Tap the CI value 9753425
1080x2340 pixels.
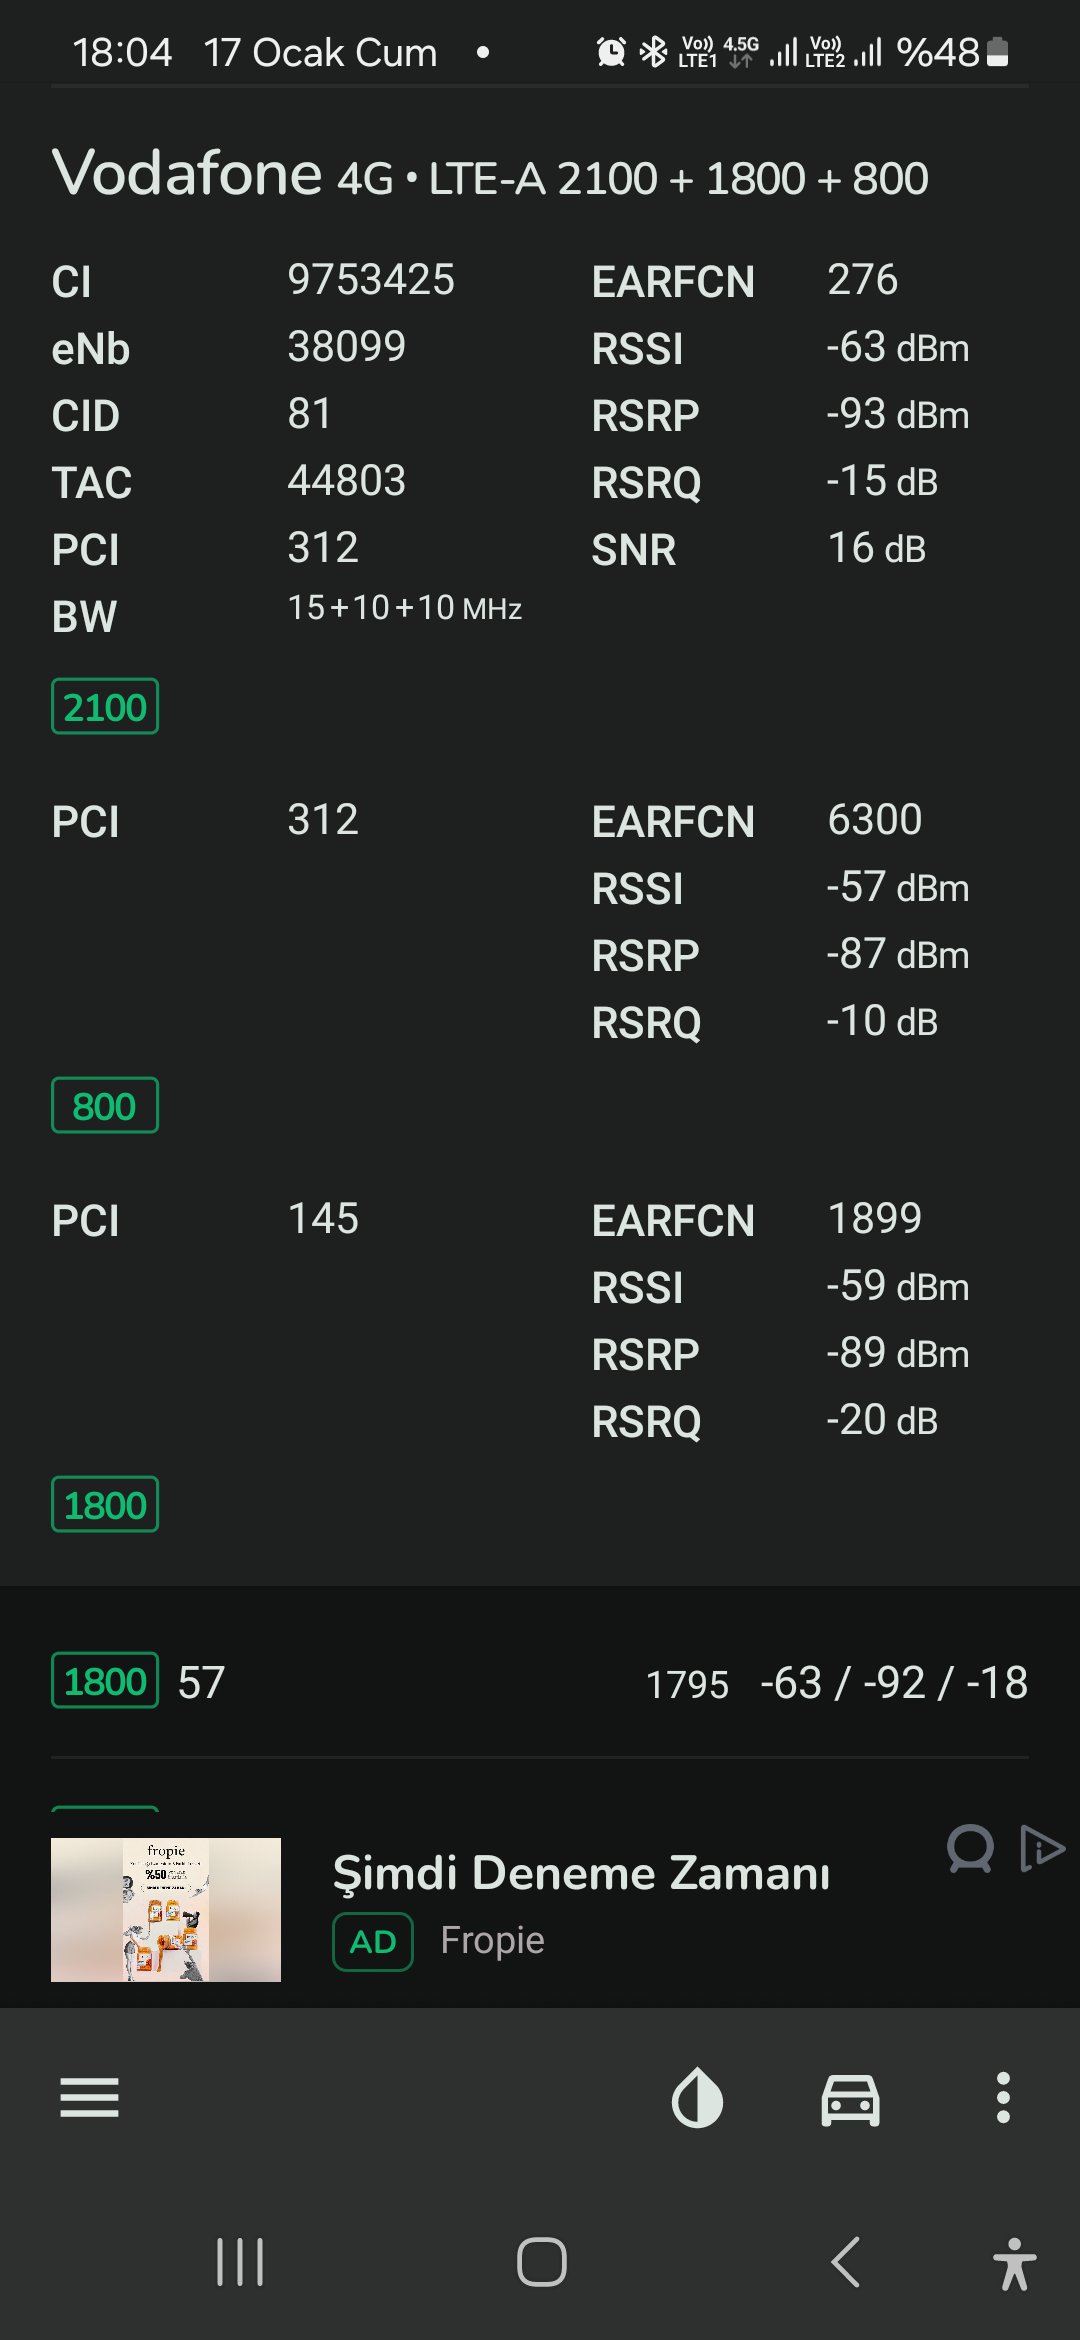371,280
